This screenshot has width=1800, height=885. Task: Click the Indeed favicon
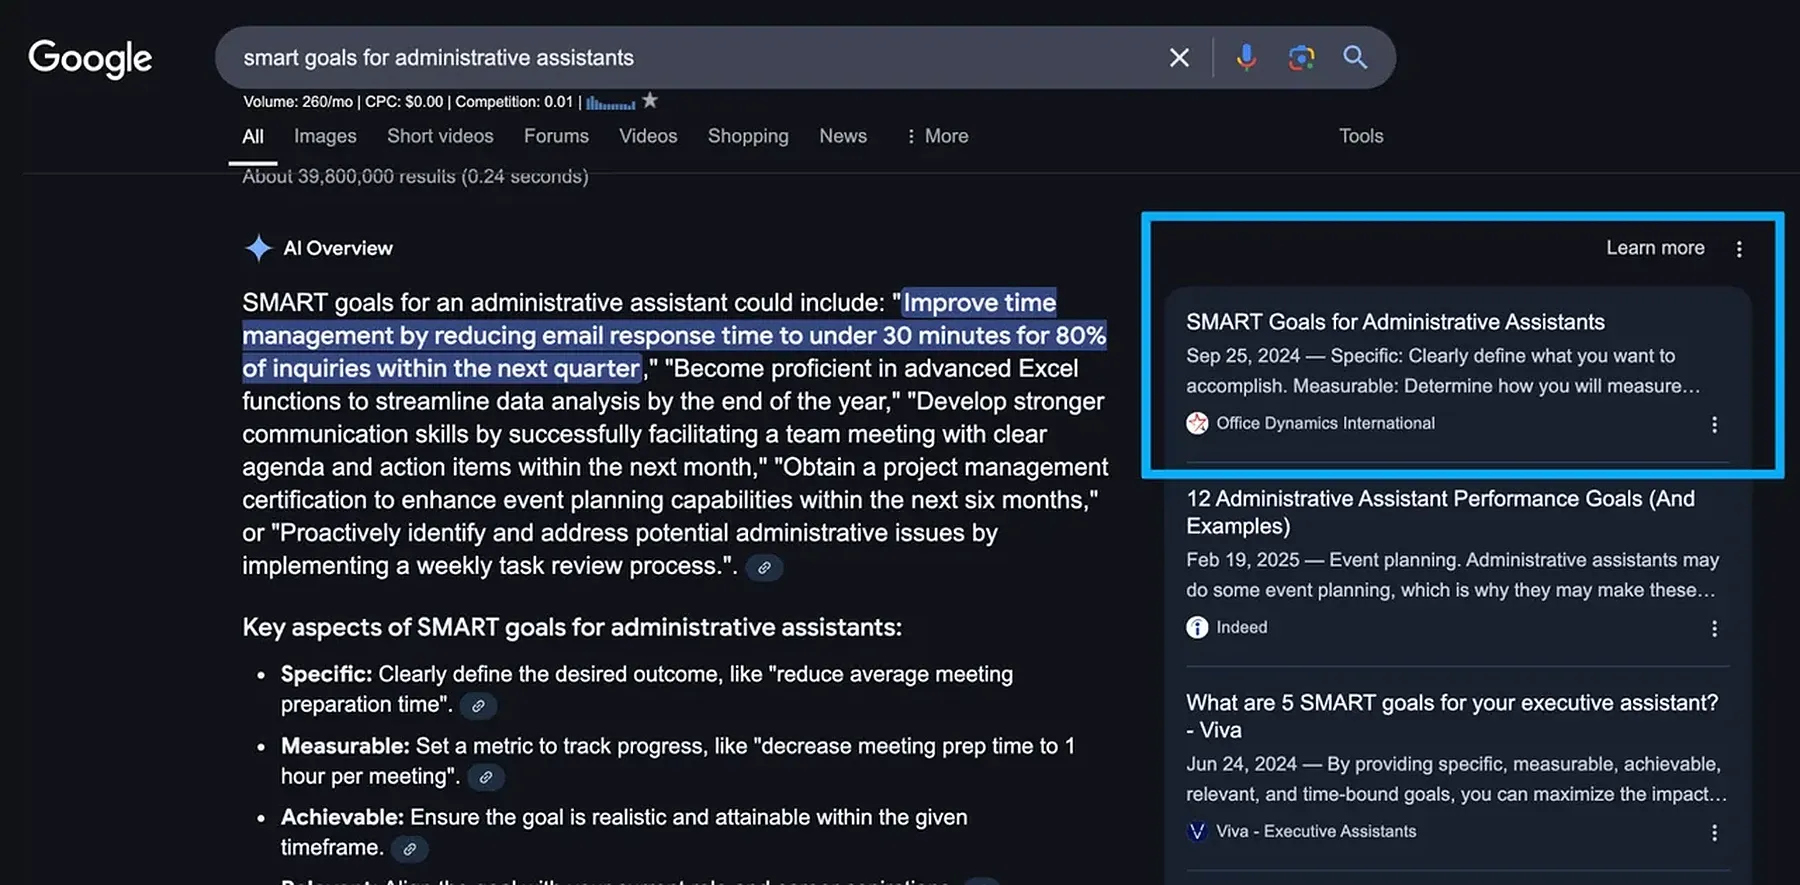coord(1197,627)
